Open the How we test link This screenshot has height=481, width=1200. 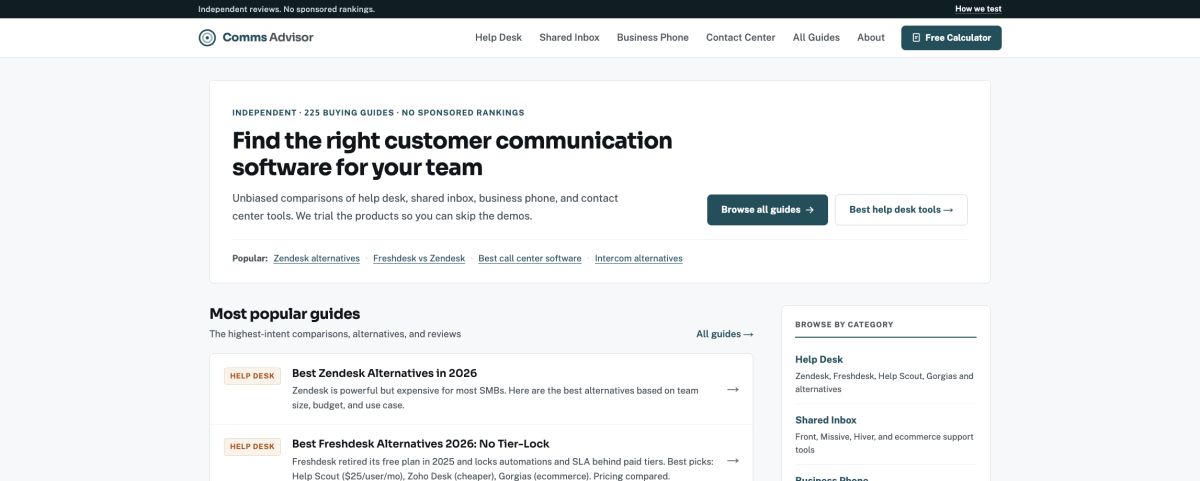tap(978, 9)
